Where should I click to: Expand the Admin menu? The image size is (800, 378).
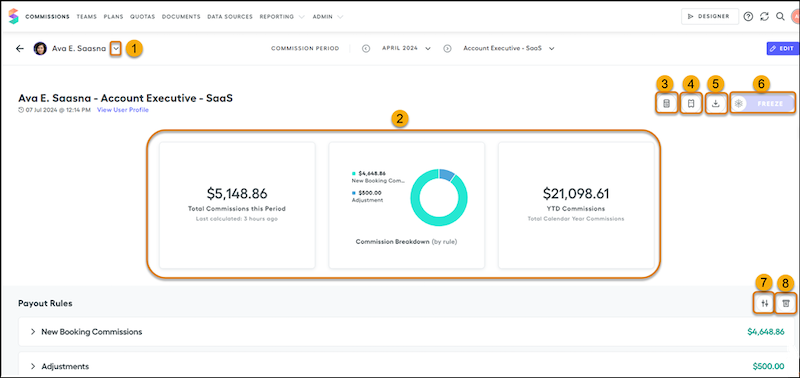pos(328,16)
